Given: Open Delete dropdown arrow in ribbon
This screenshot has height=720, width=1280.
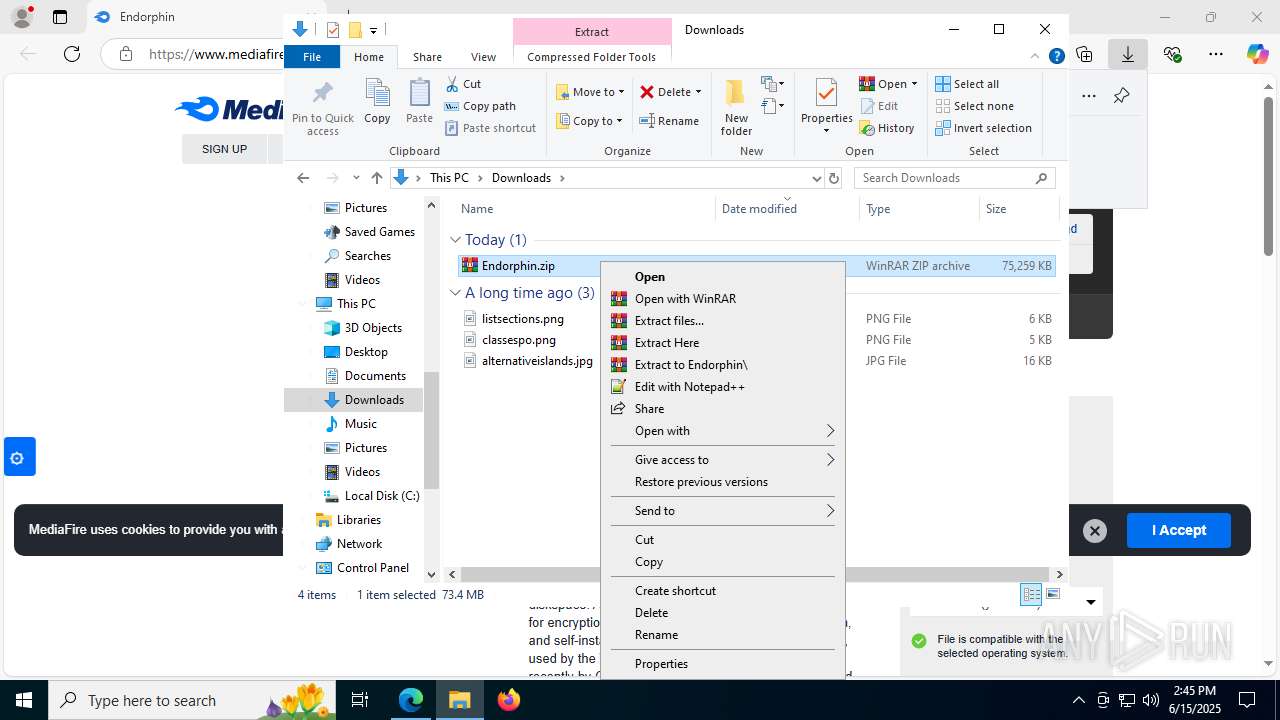Looking at the screenshot, I should click(x=698, y=92).
